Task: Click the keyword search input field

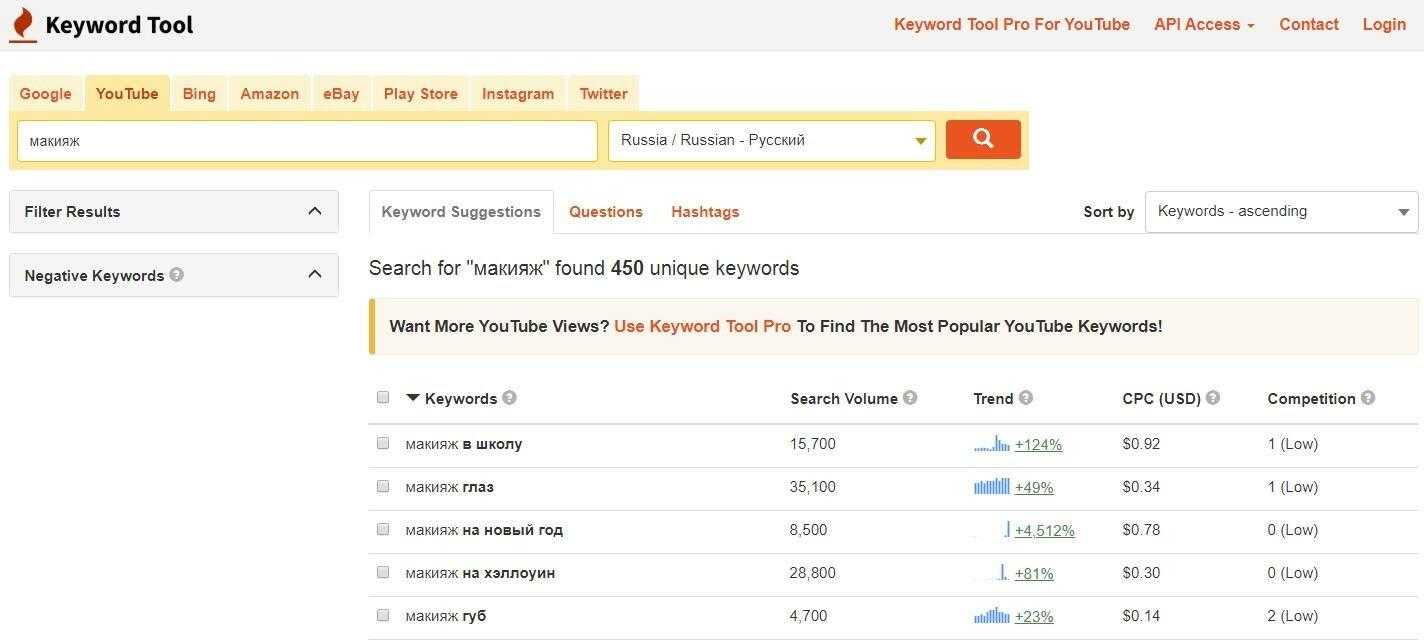Action: pos(307,141)
